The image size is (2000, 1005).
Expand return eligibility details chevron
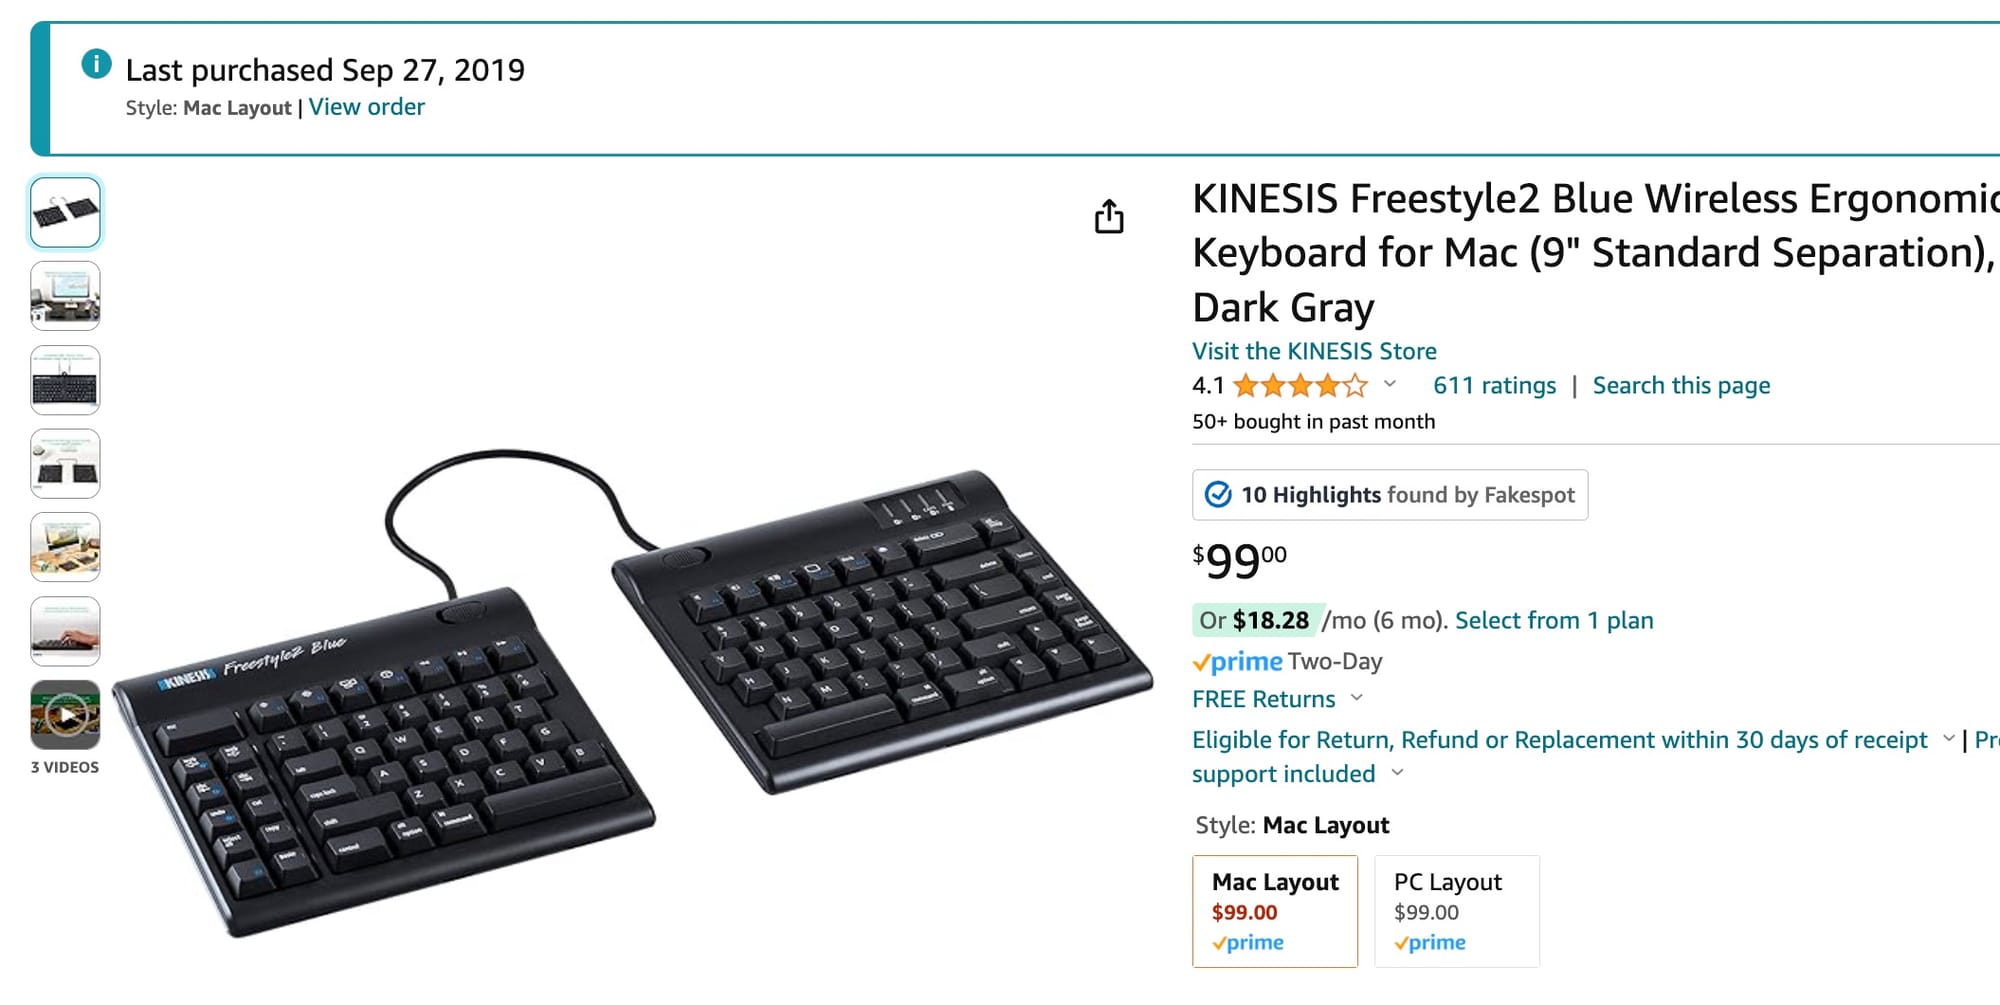(x=1948, y=739)
